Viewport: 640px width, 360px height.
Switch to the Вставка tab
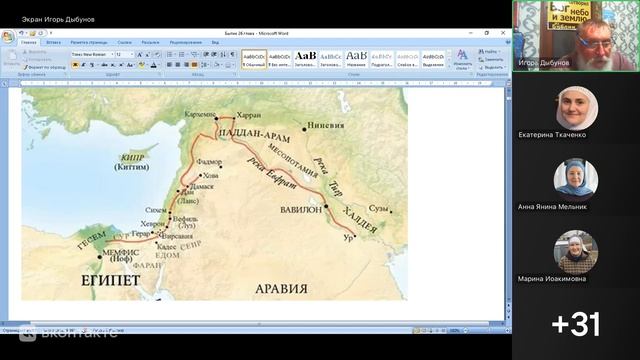53,42
